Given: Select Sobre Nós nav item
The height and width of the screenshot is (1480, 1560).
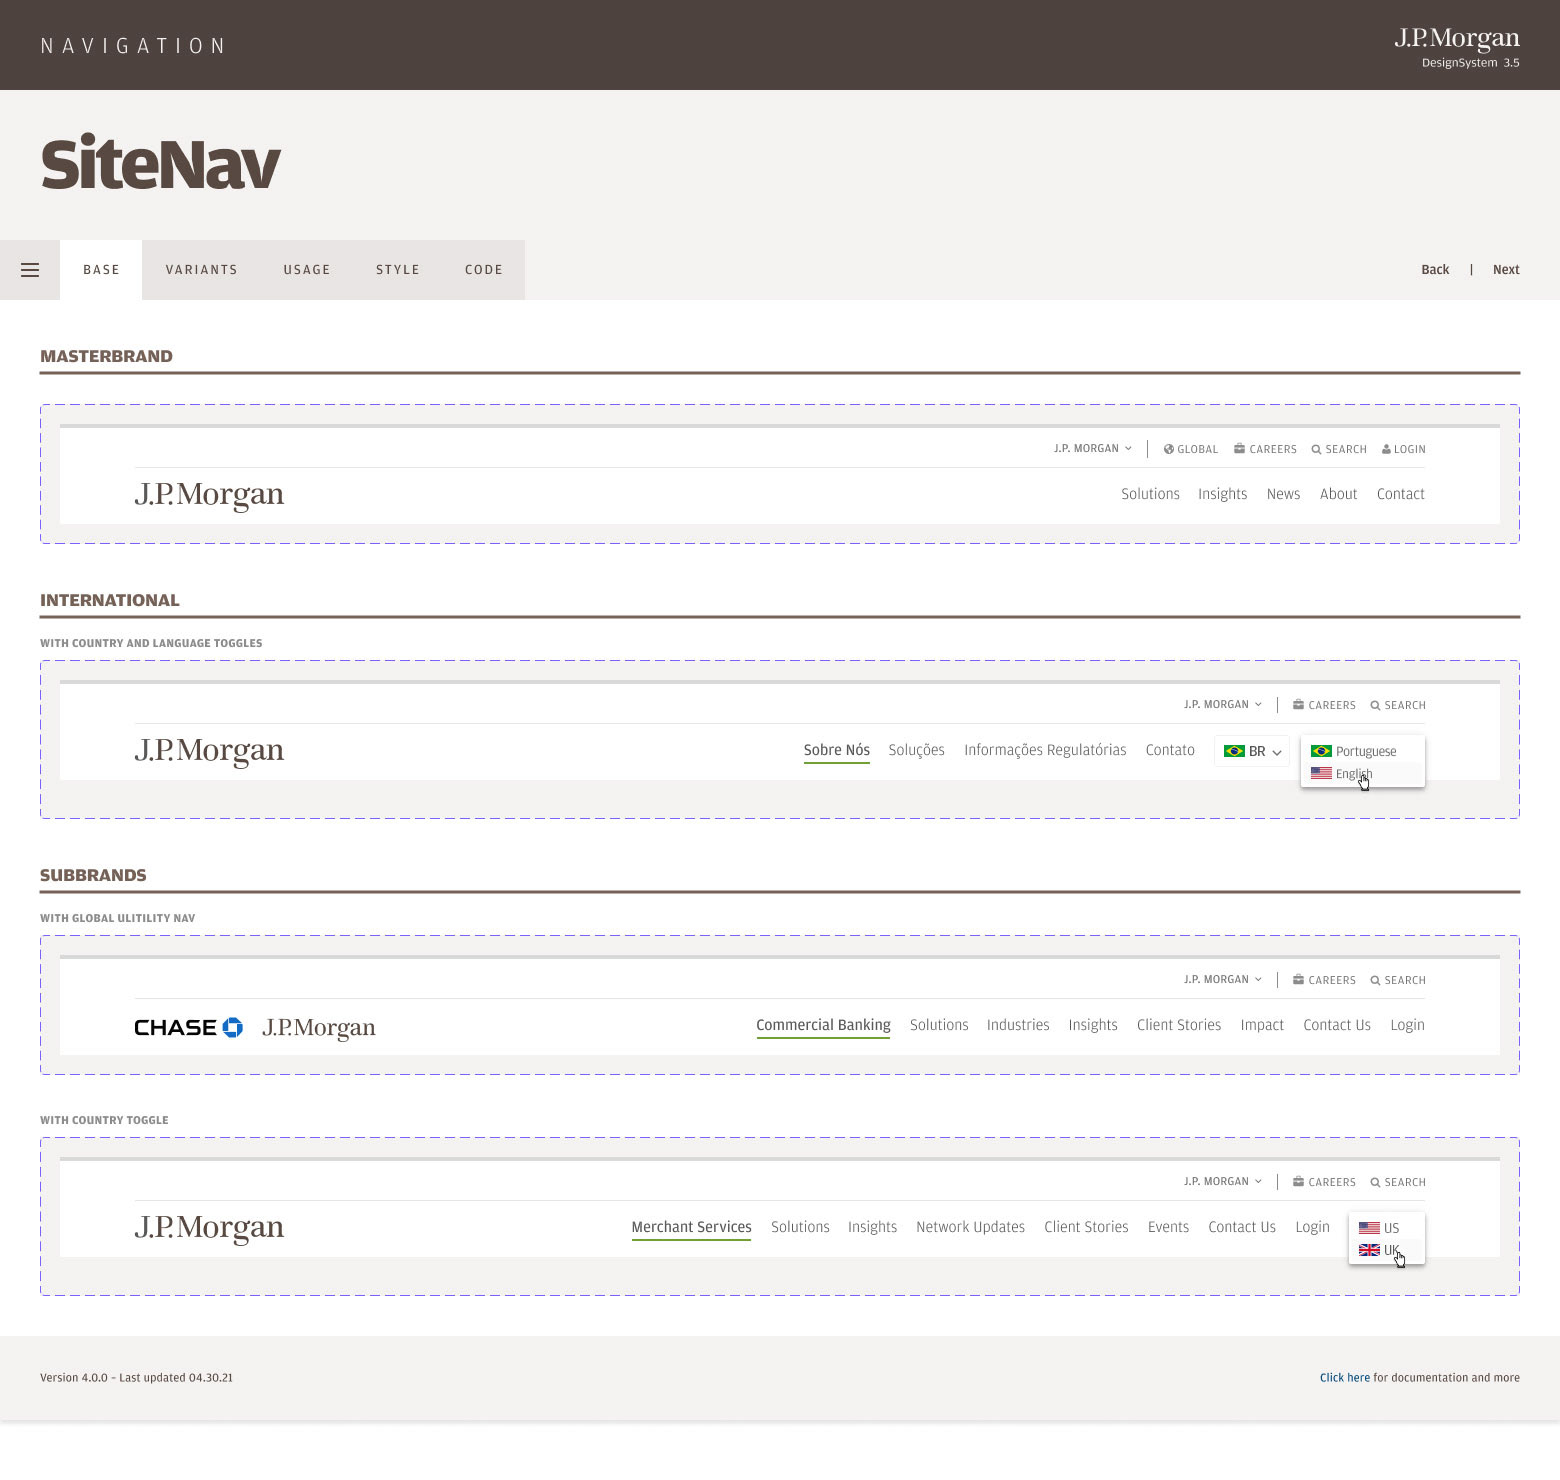Looking at the screenshot, I should 837,750.
